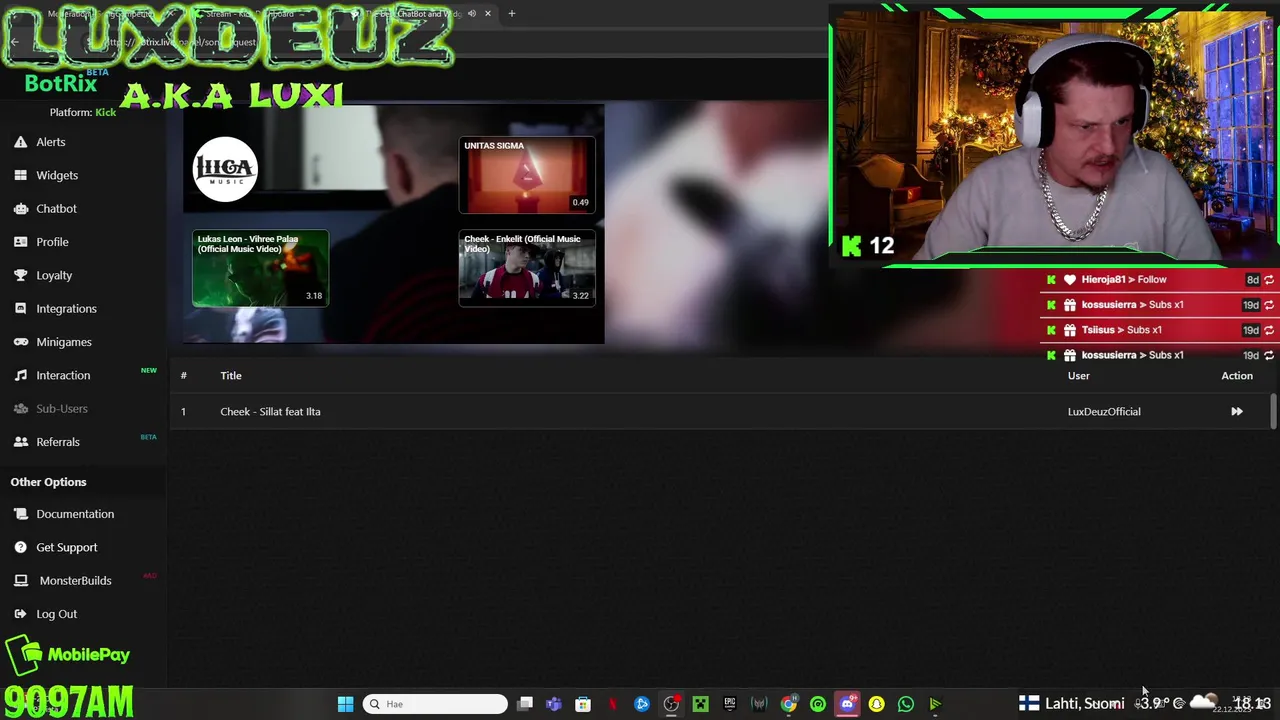Screen dimensions: 1280x720
Task: Open Epic Games Launcher from the taskbar
Action: point(730,704)
